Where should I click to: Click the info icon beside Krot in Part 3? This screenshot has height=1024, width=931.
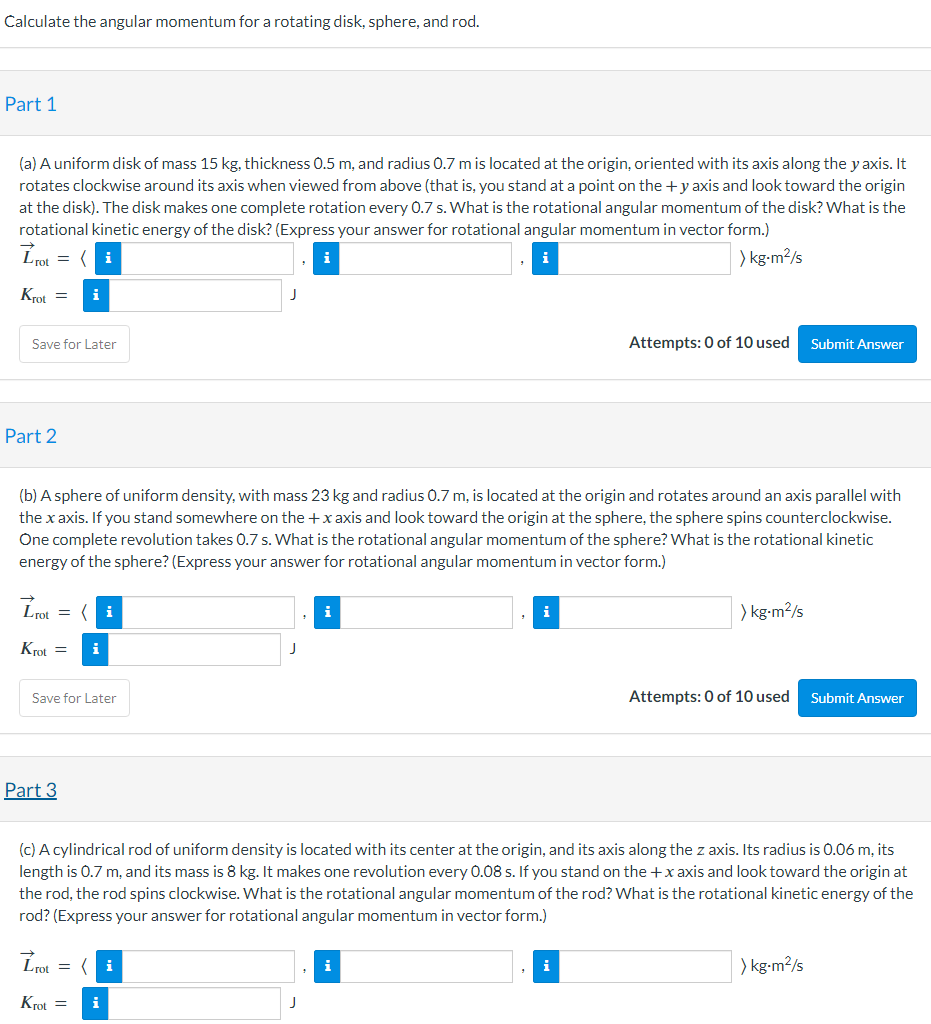[x=95, y=1003]
